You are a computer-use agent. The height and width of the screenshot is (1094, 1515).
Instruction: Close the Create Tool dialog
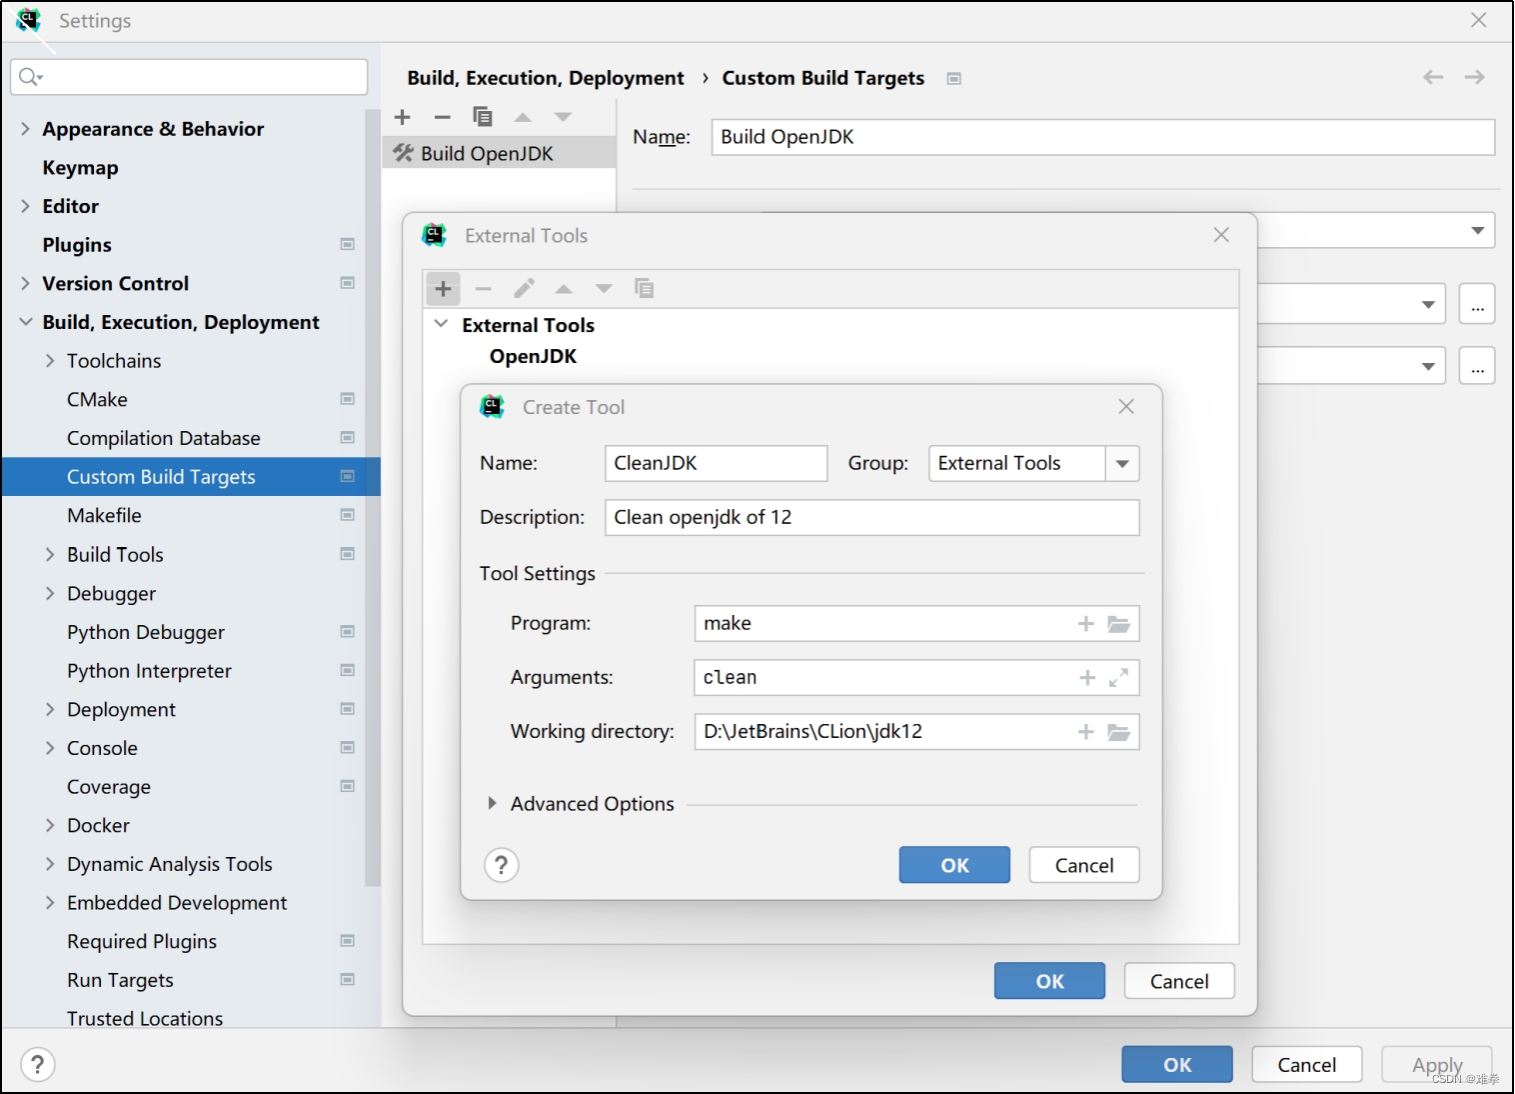coord(1126,406)
